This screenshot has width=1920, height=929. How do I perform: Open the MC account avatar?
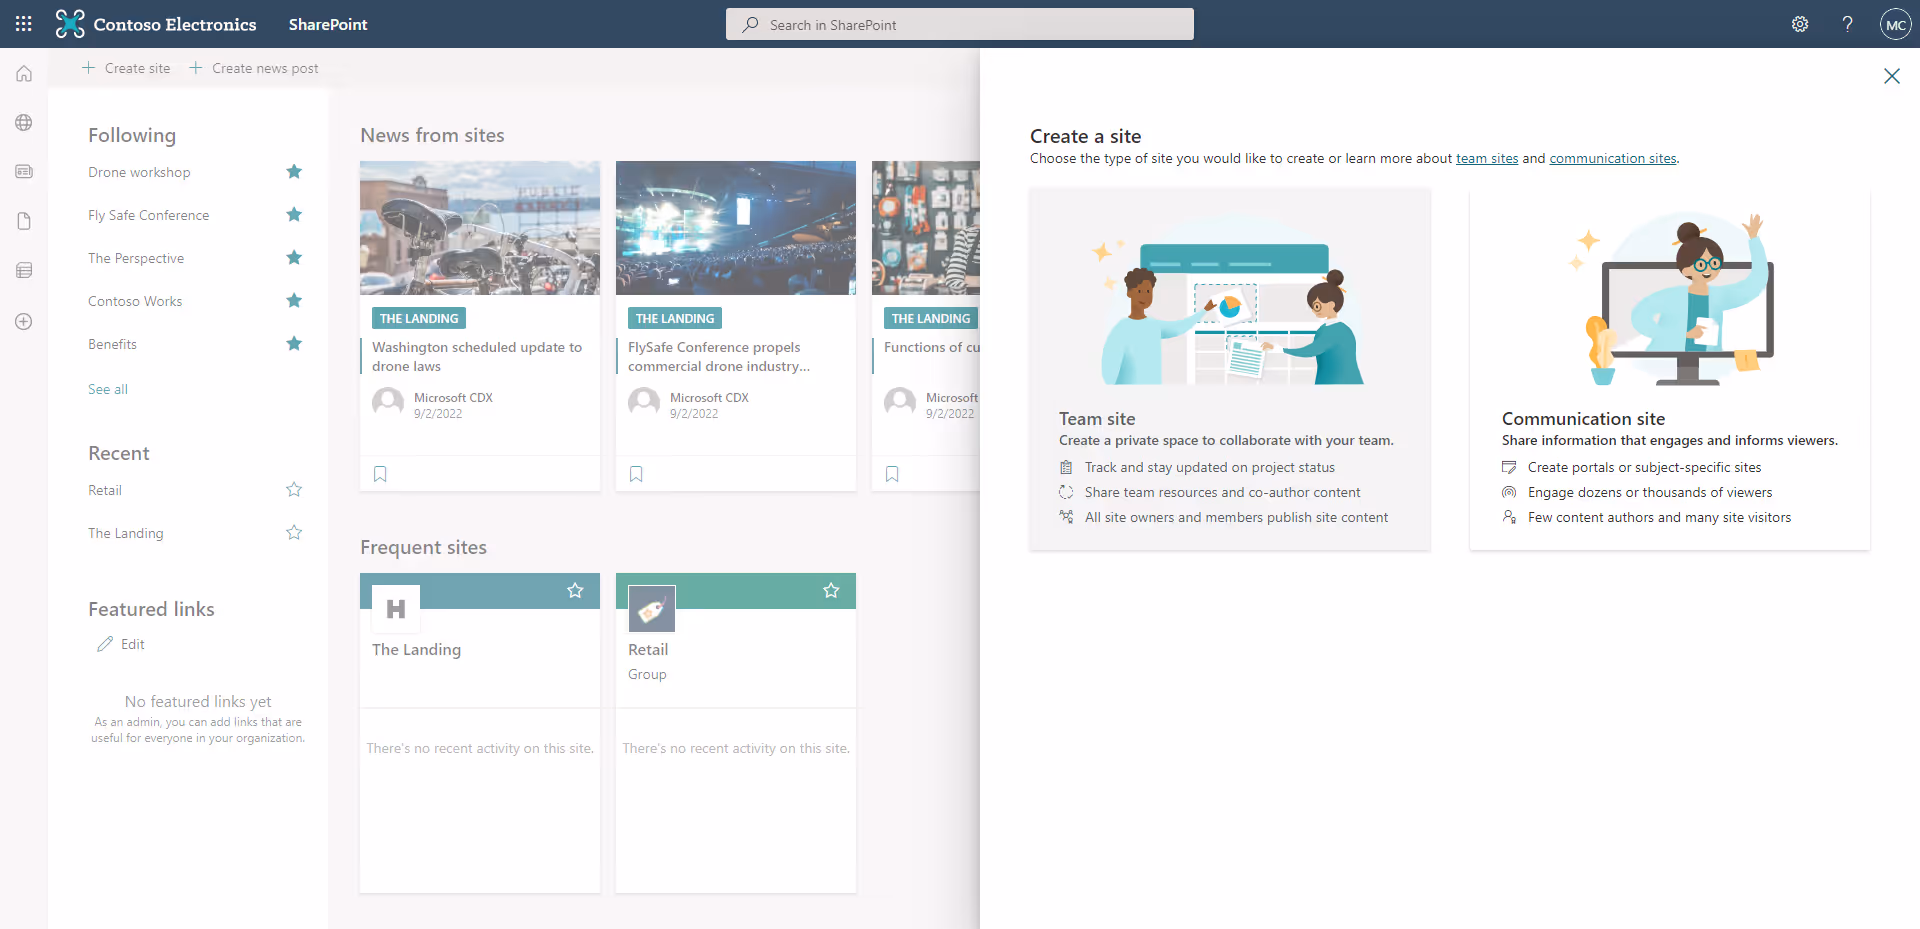click(1895, 24)
